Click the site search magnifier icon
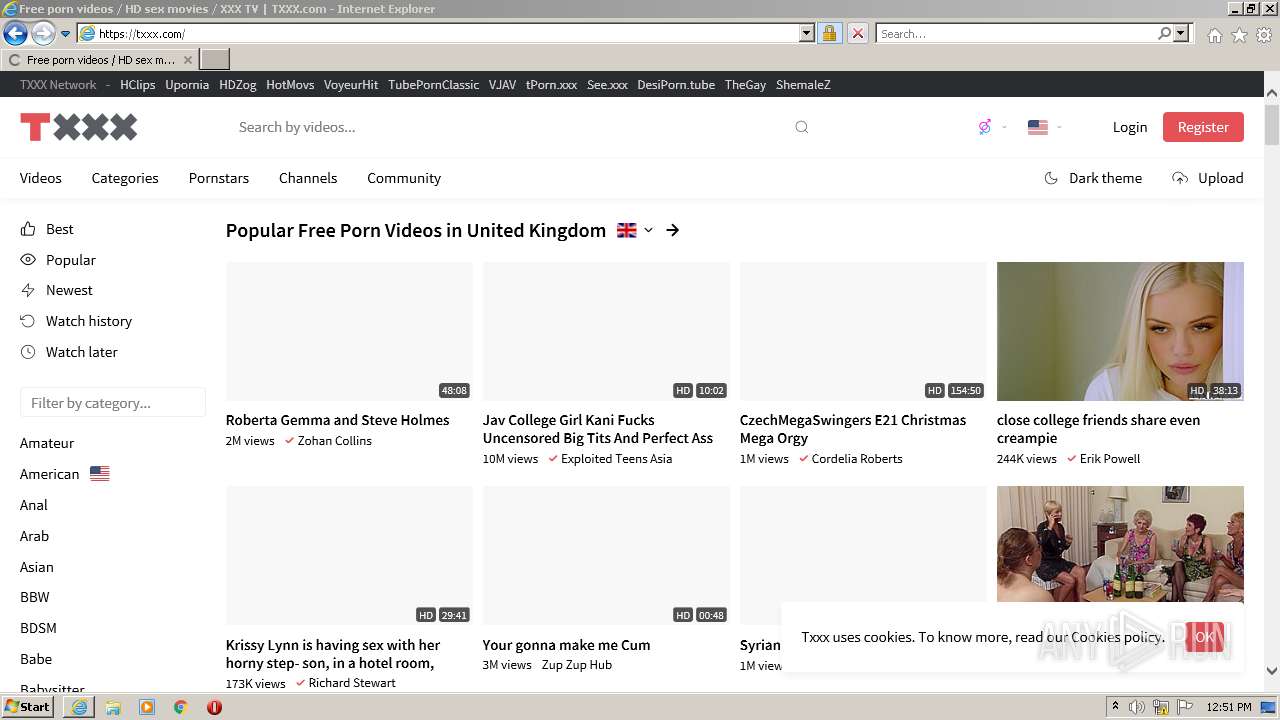The image size is (1280, 720). (x=802, y=127)
